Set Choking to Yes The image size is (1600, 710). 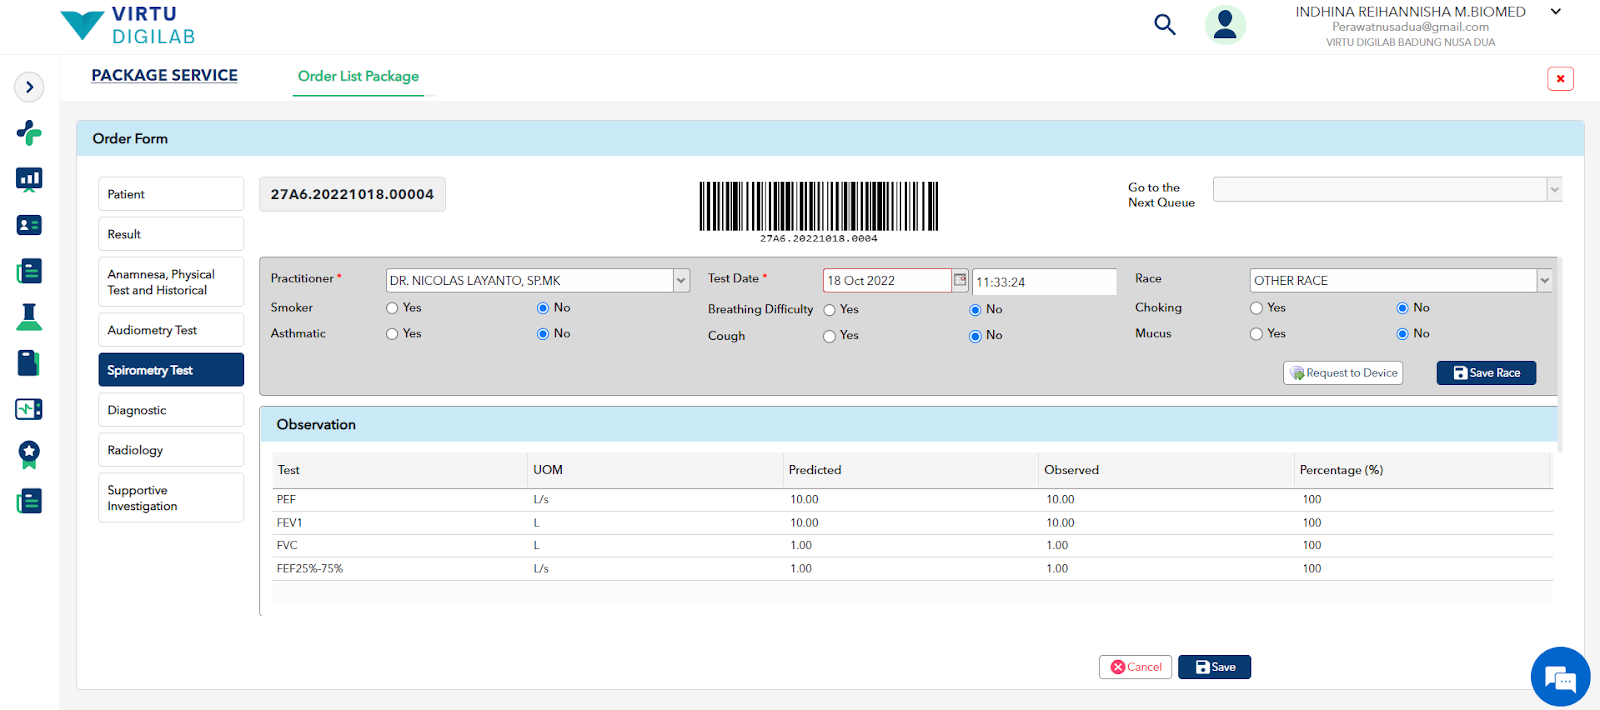point(1256,308)
